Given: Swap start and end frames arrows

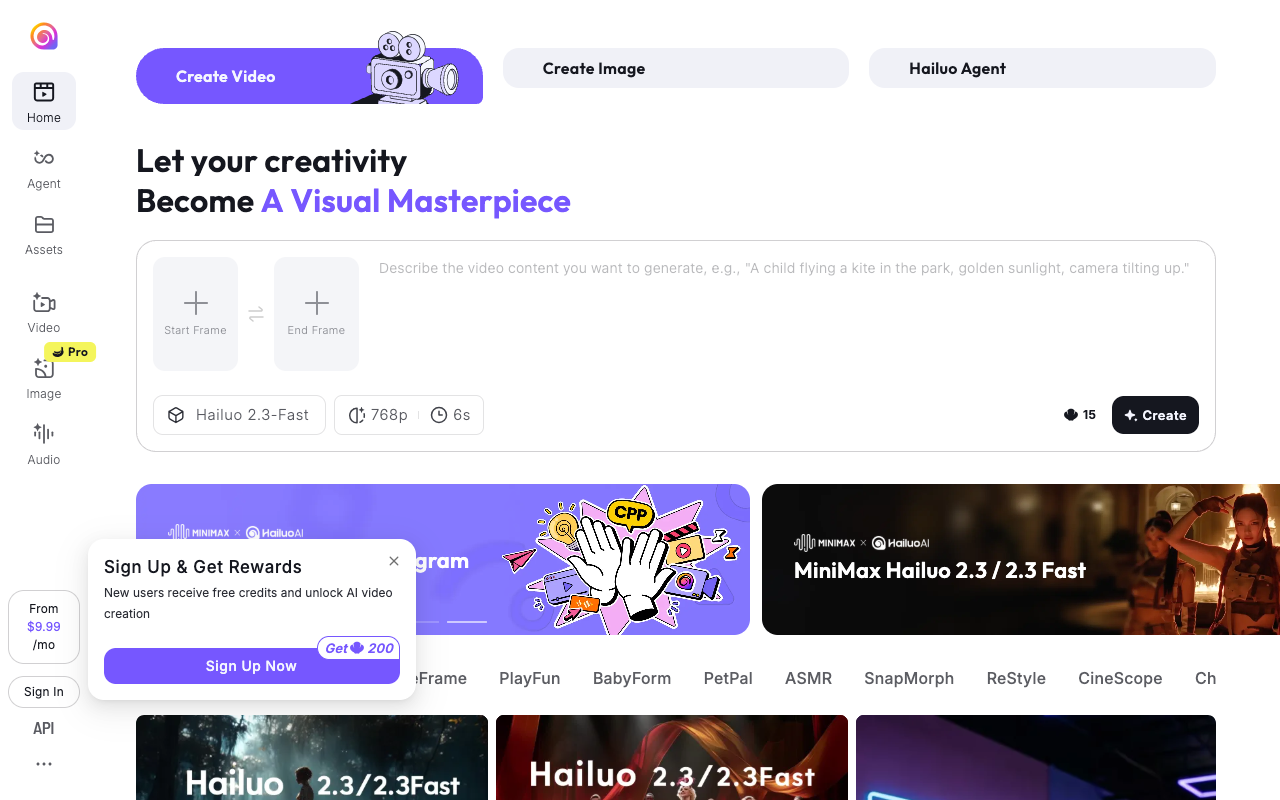Looking at the screenshot, I should pyautogui.click(x=256, y=314).
